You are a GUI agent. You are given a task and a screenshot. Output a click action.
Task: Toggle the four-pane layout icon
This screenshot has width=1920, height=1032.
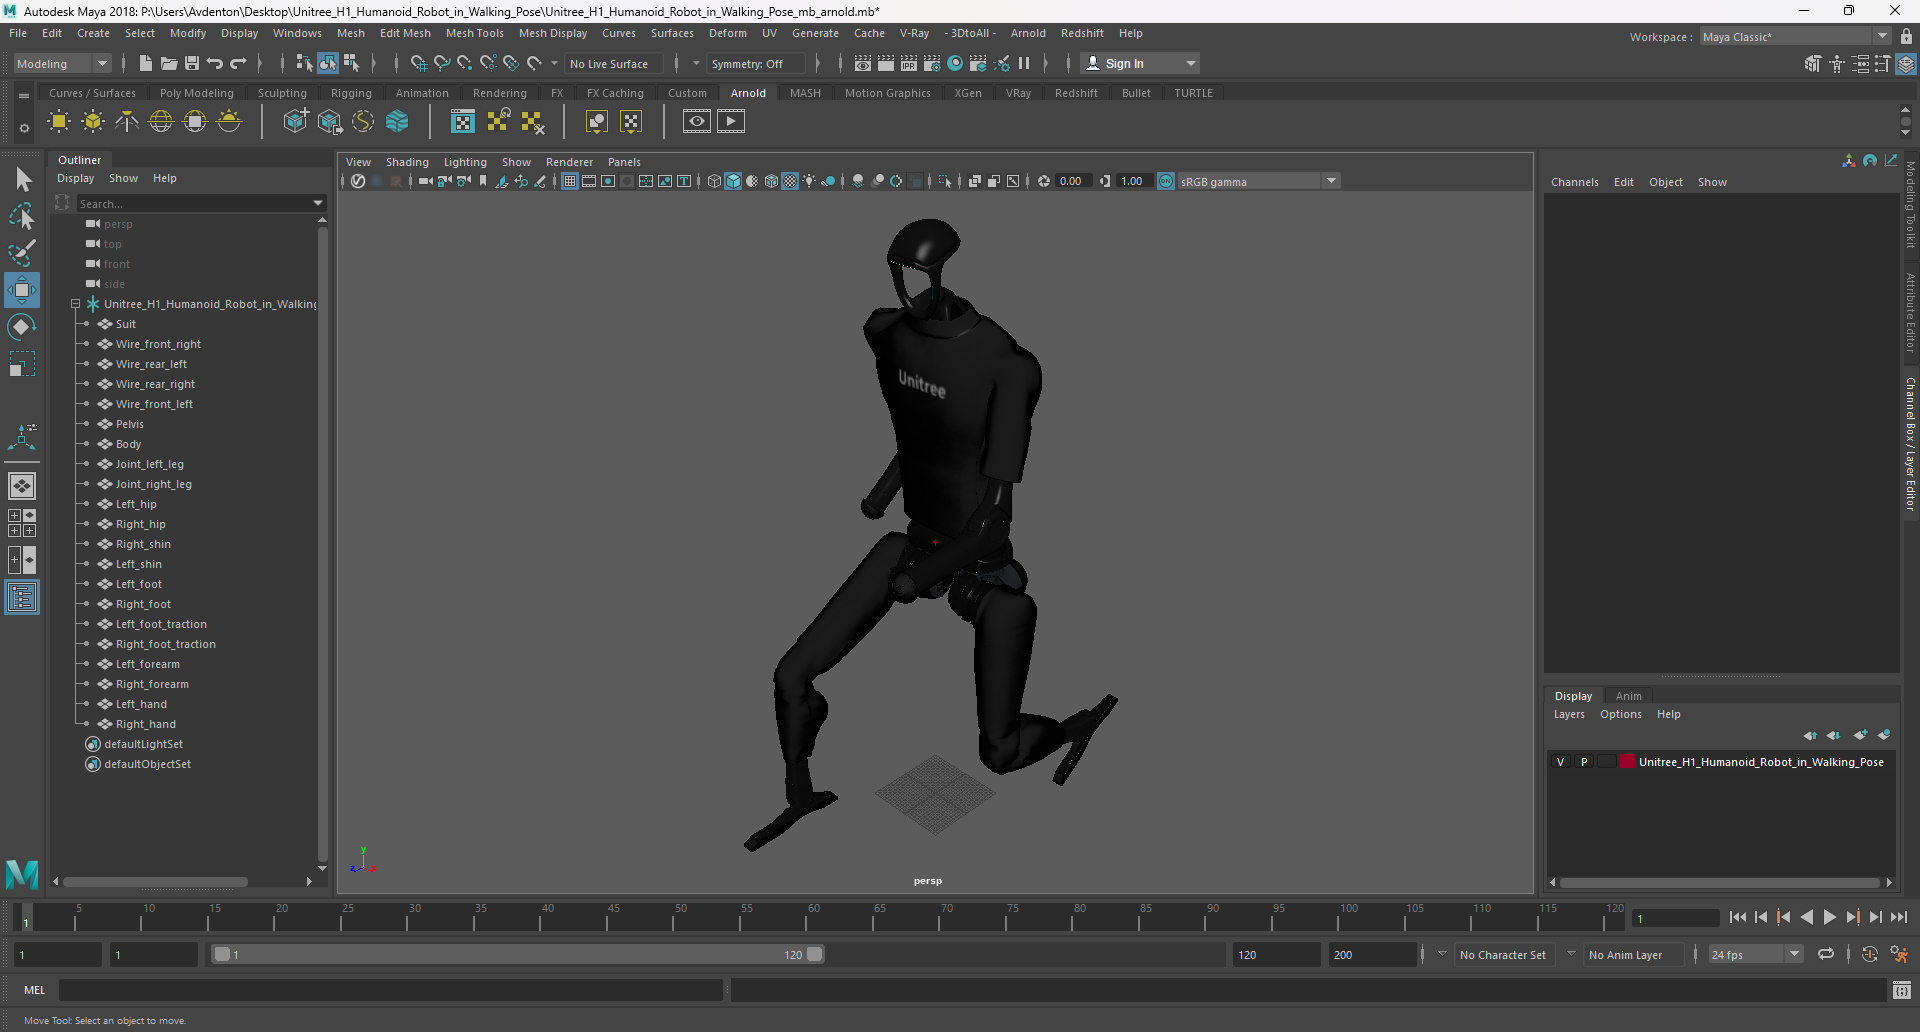pos(22,523)
